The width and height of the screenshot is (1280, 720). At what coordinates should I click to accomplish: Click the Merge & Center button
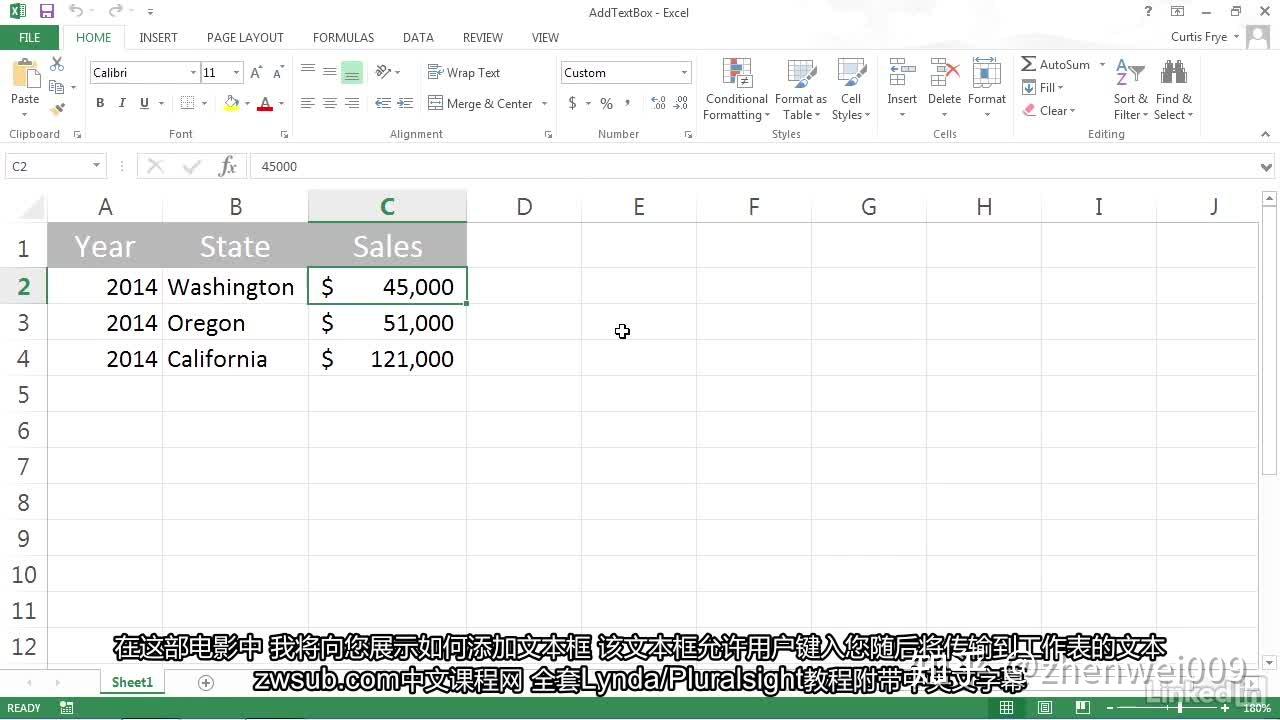coord(487,103)
